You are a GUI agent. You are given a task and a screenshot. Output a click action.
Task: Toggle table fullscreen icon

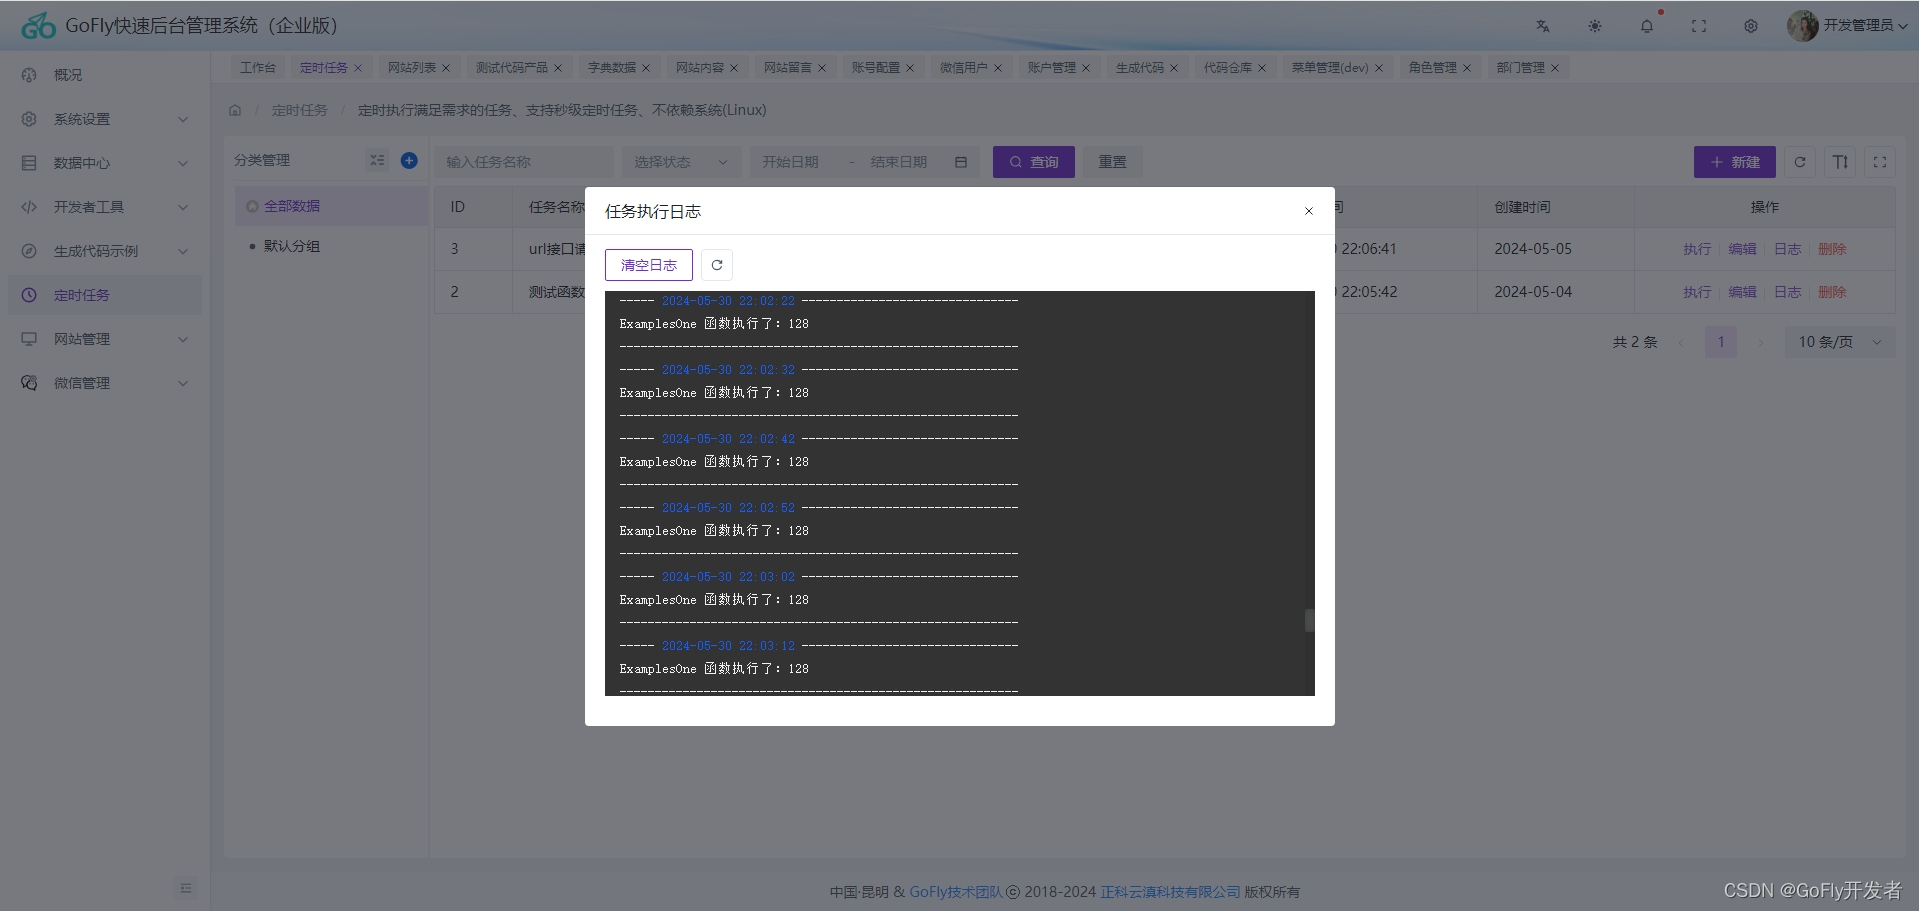click(1880, 162)
